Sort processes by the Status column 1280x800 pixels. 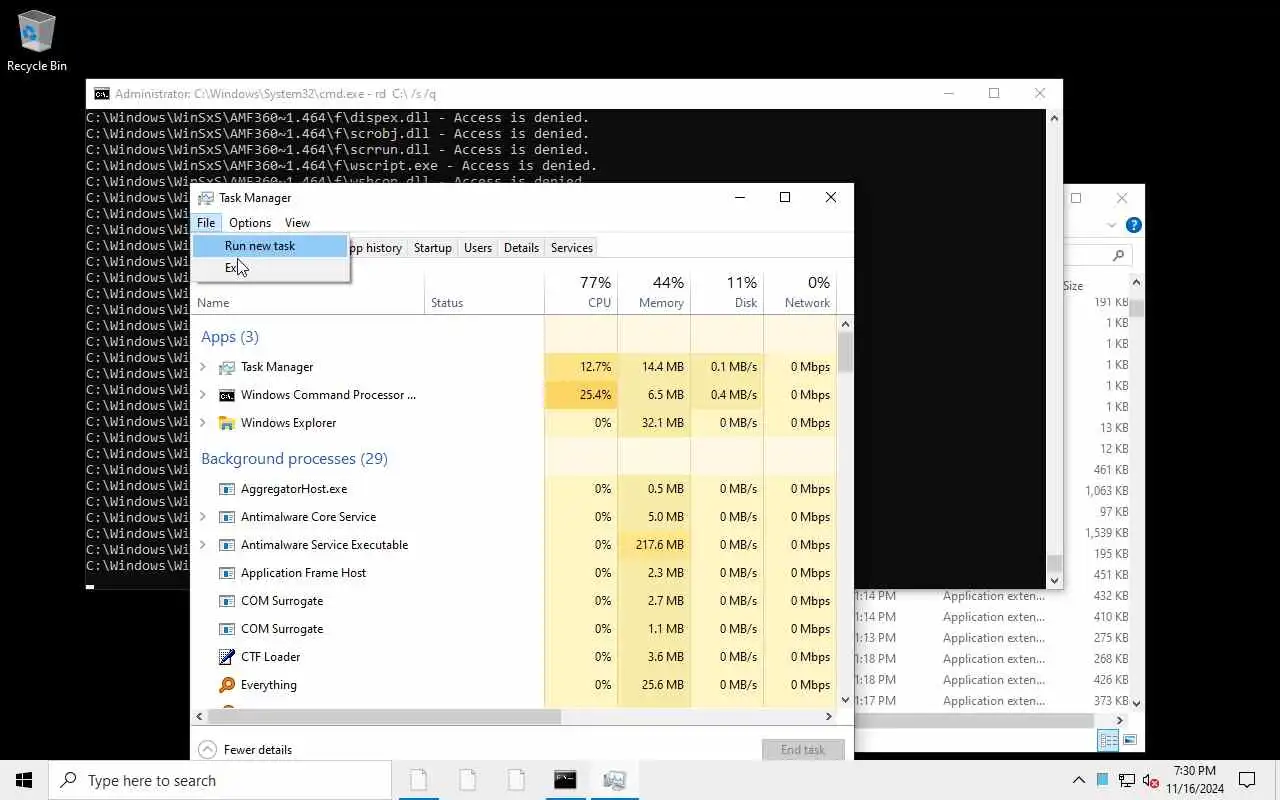point(484,292)
